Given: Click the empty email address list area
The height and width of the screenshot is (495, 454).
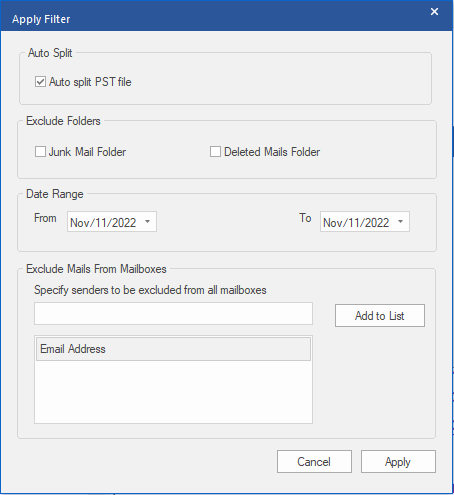Looking at the screenshot, I should [x=173, y=392].
